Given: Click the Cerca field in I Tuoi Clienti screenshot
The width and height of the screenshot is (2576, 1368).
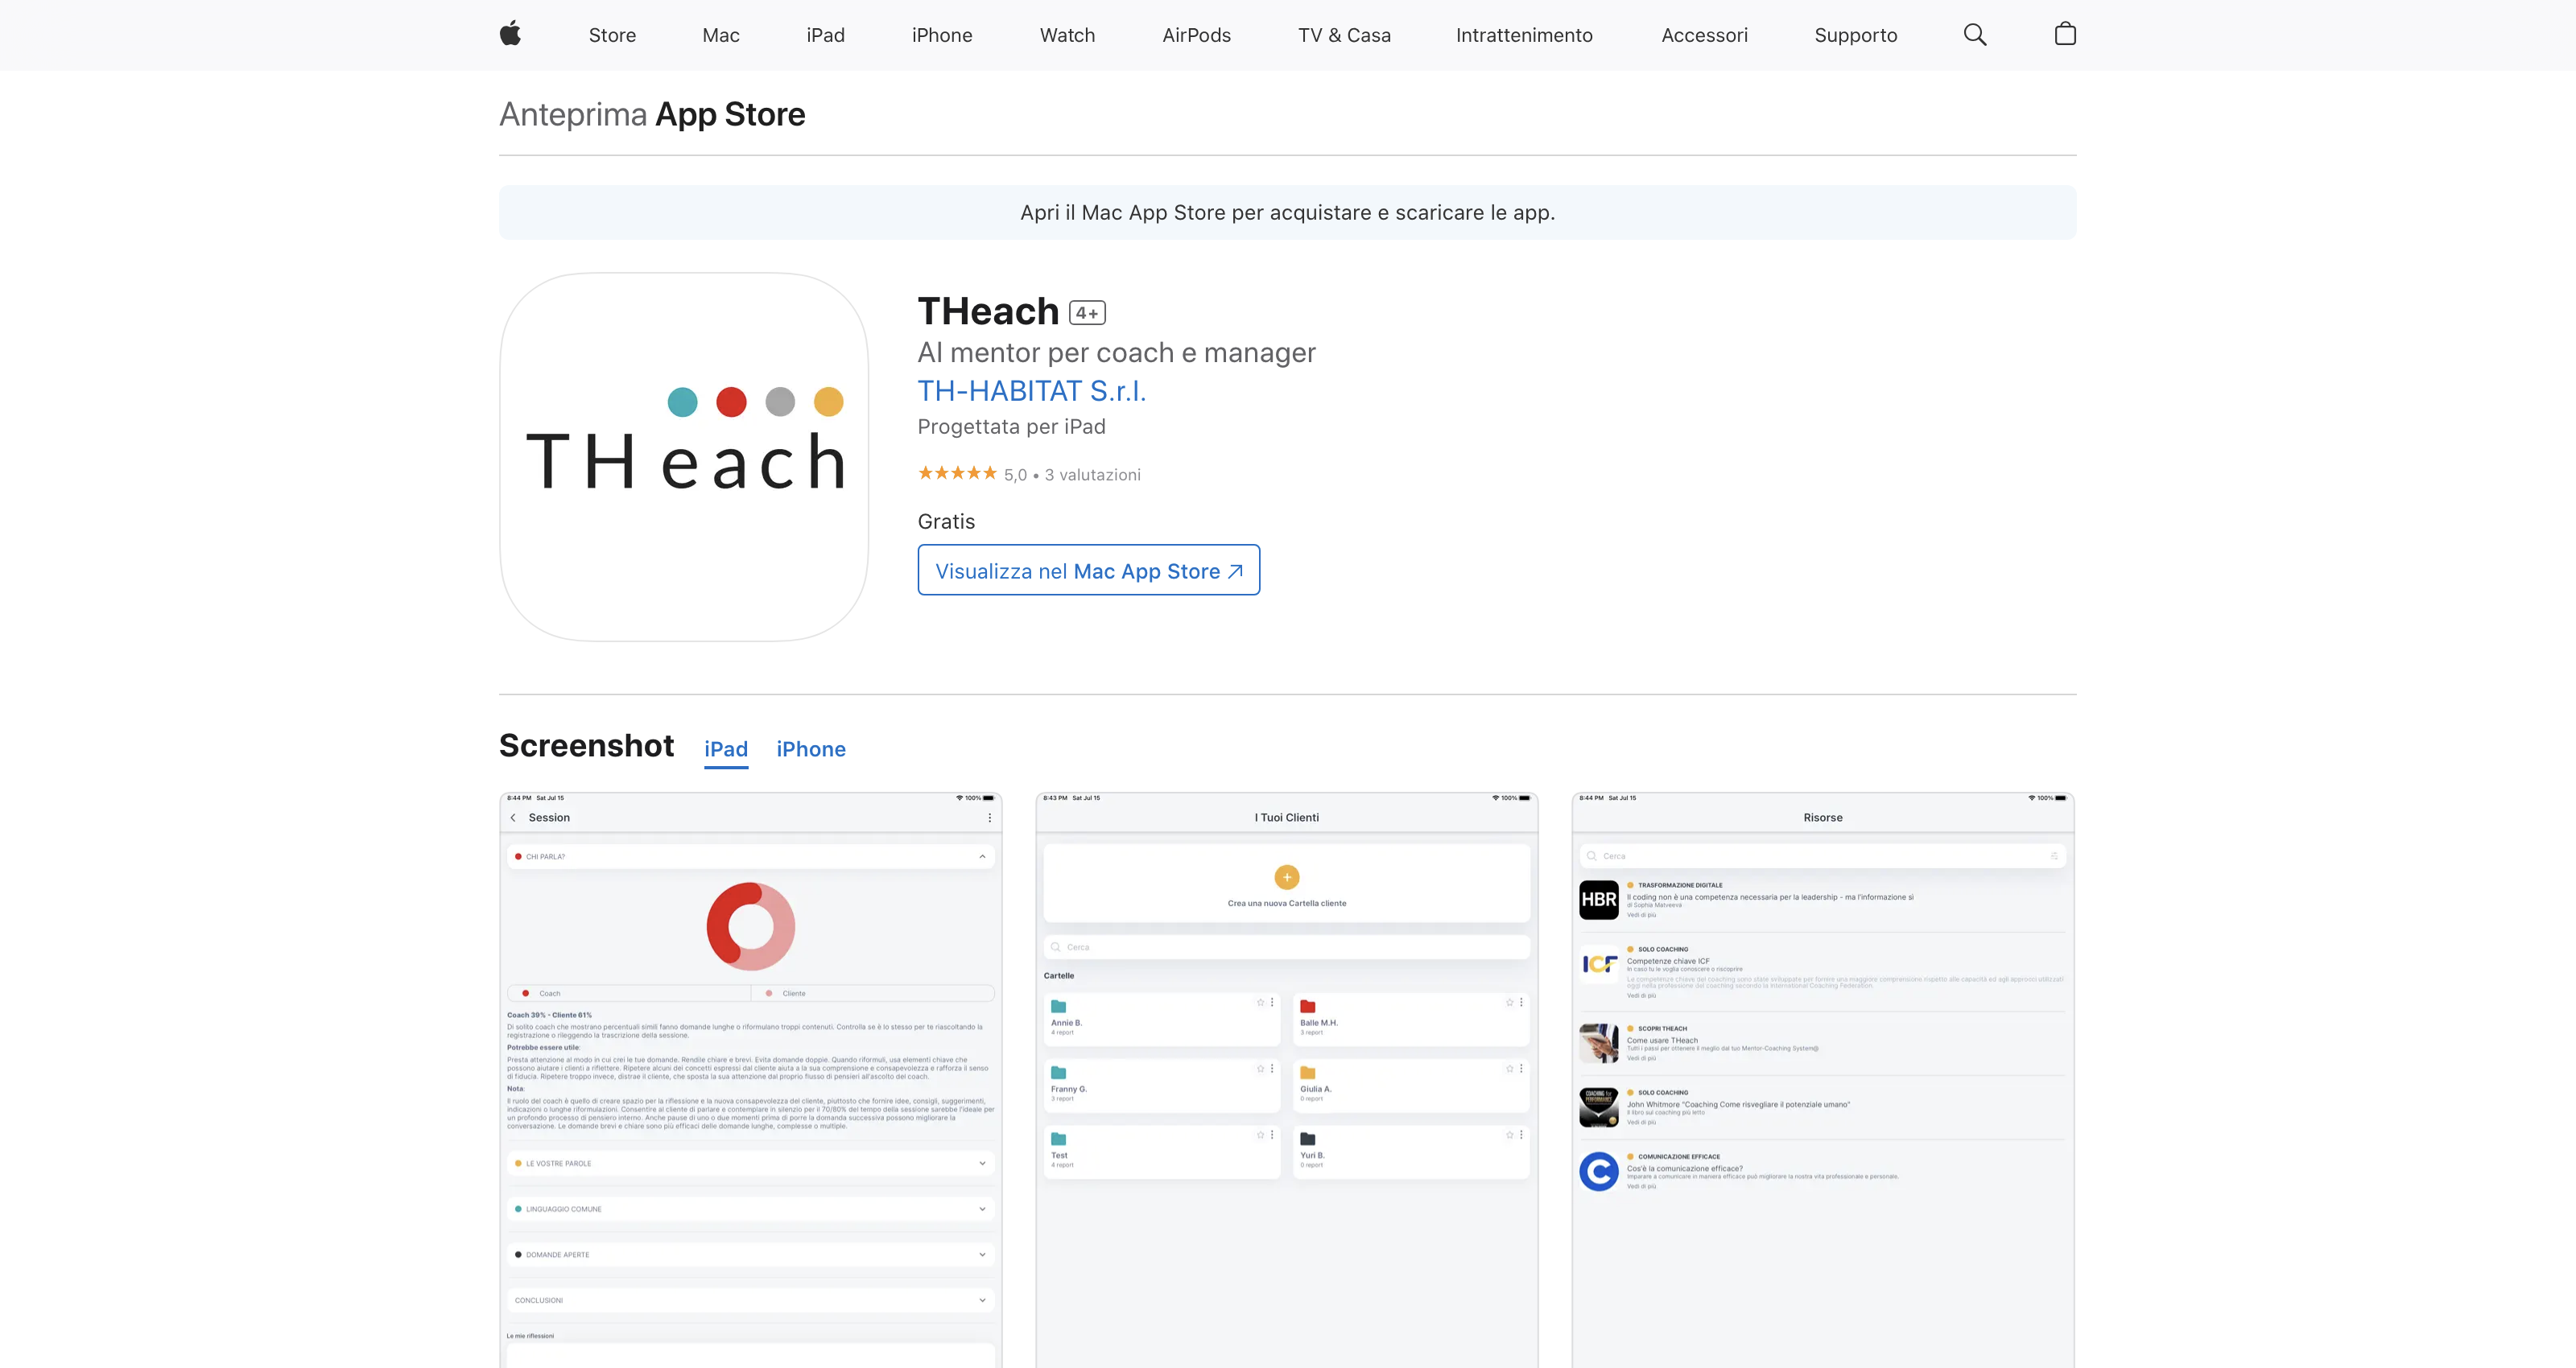Looking at the screenshot, I should coord(1287,947).
